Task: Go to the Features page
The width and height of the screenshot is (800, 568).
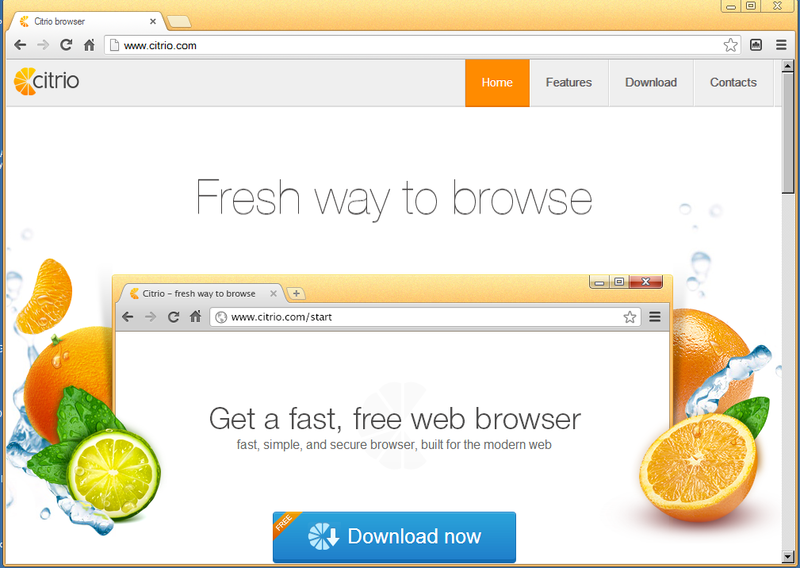Action: pos(569,83)
